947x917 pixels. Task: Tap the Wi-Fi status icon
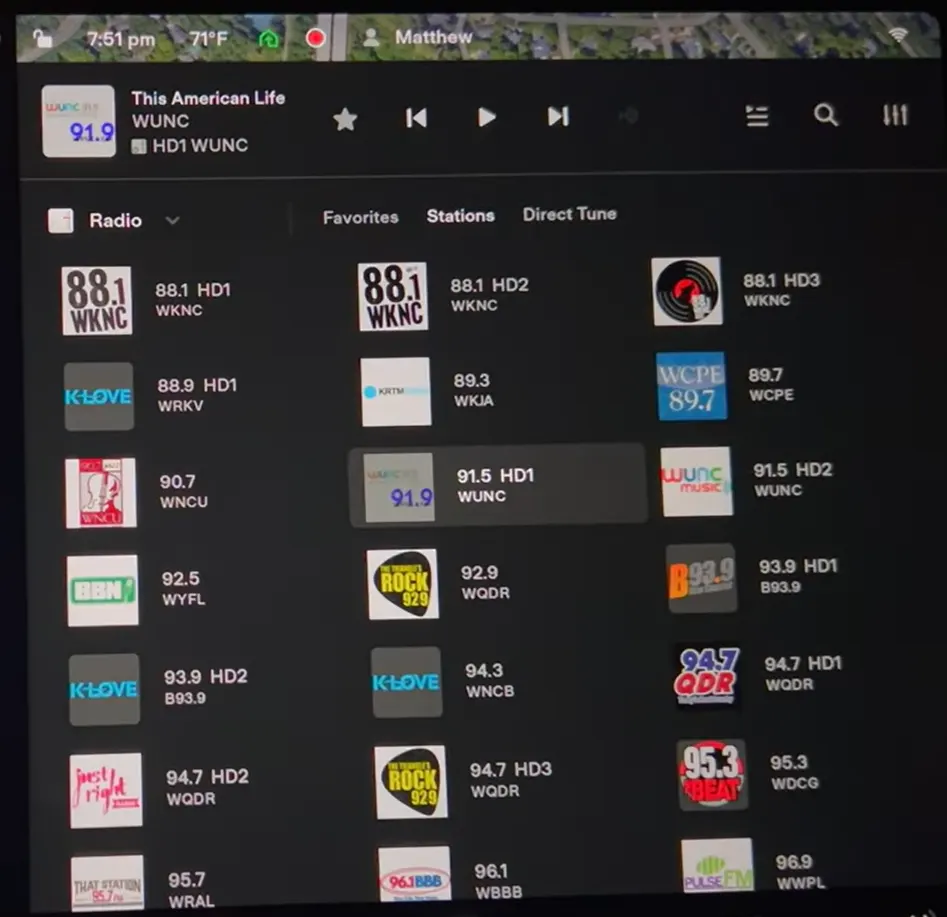[x=899, y=36]
